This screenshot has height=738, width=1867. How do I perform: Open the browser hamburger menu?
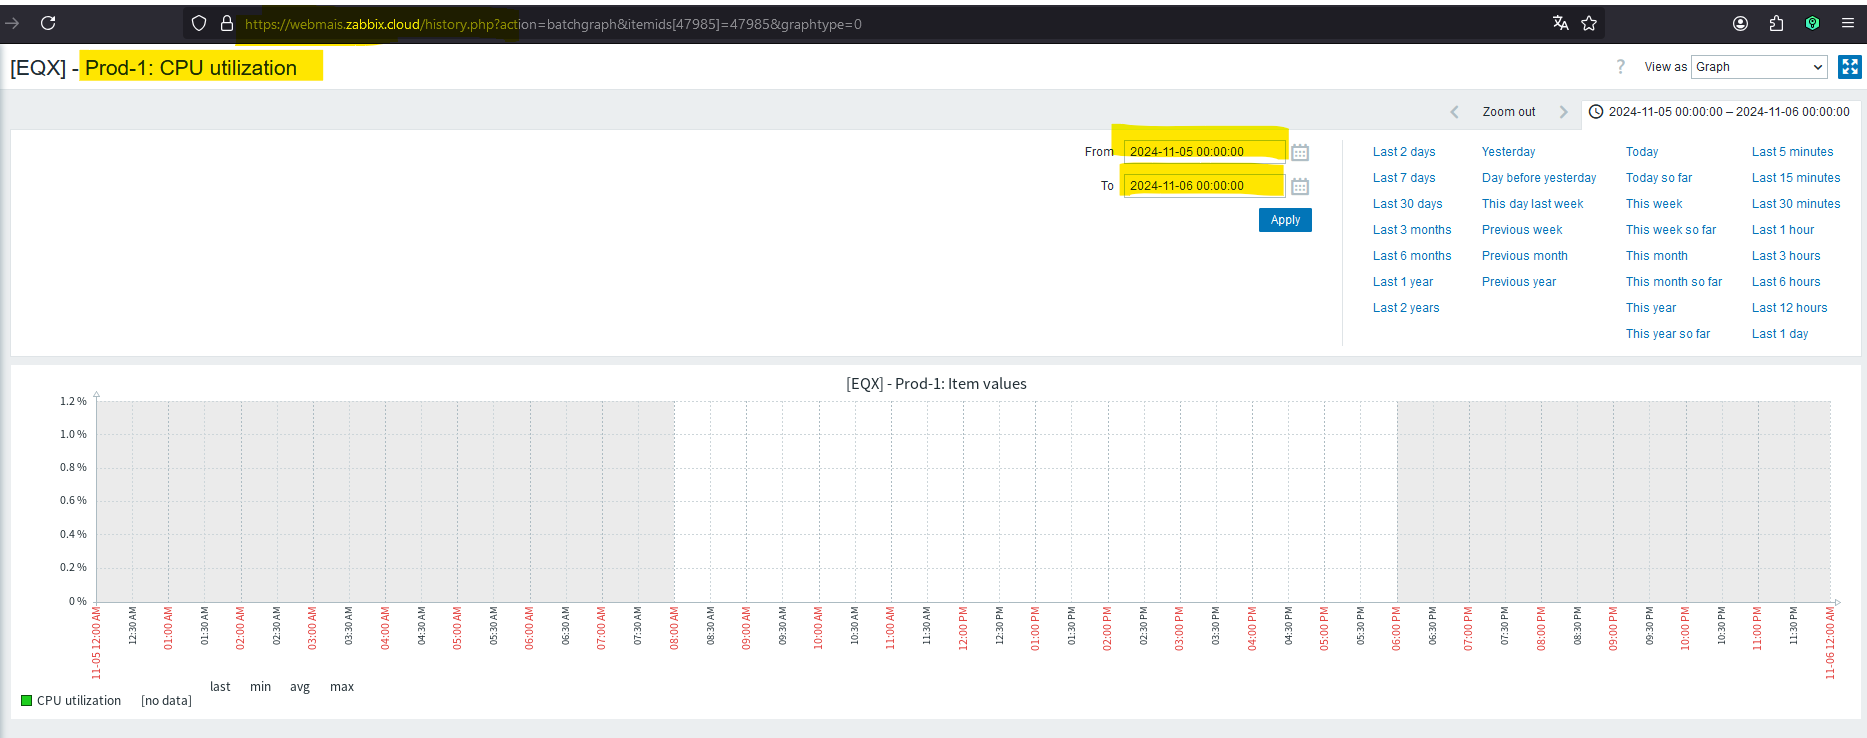(1847, 23)
